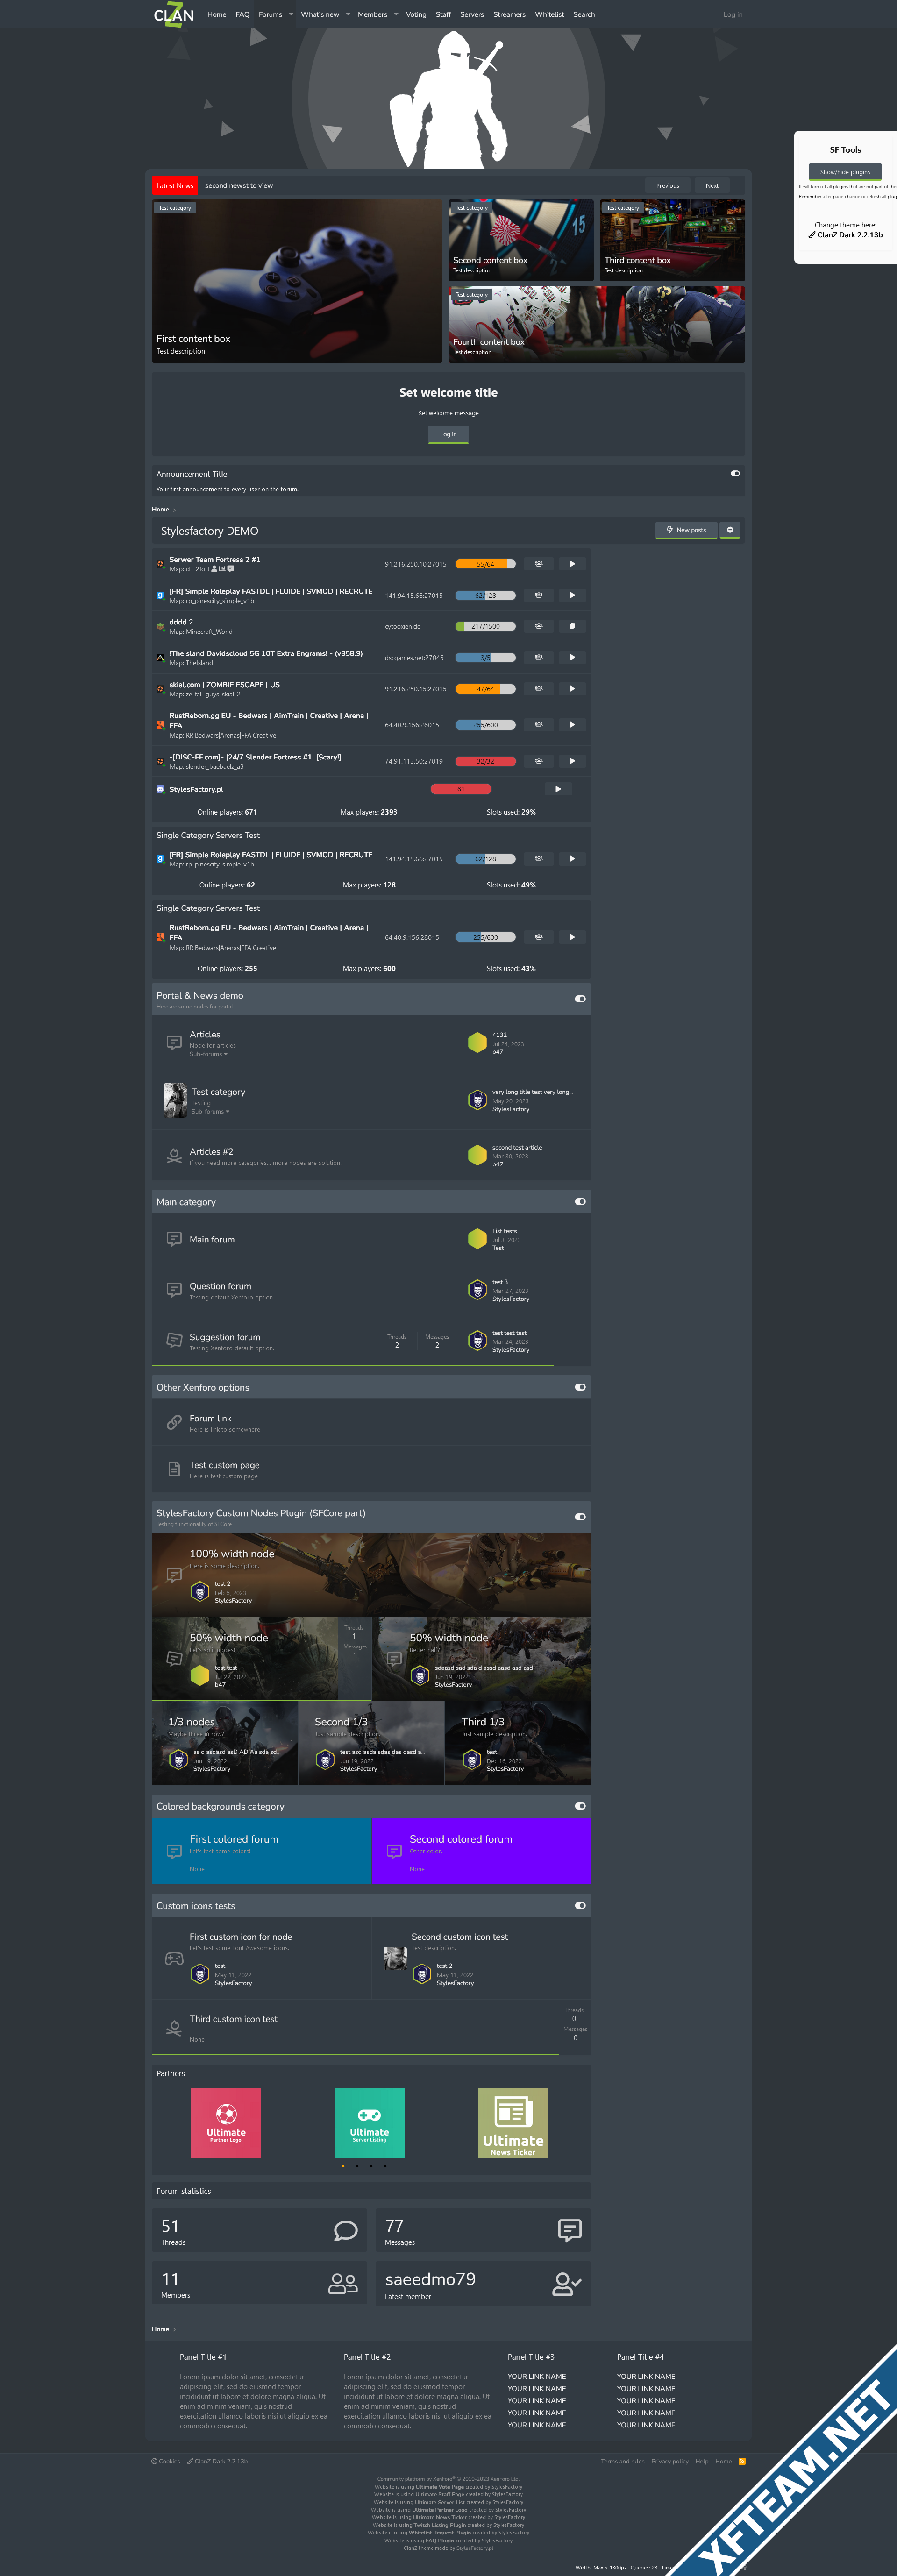Viewport: 897px width, 2576px height.
Task: Copy address of dddd 2 Minecraft server
Action: (572, 626)
